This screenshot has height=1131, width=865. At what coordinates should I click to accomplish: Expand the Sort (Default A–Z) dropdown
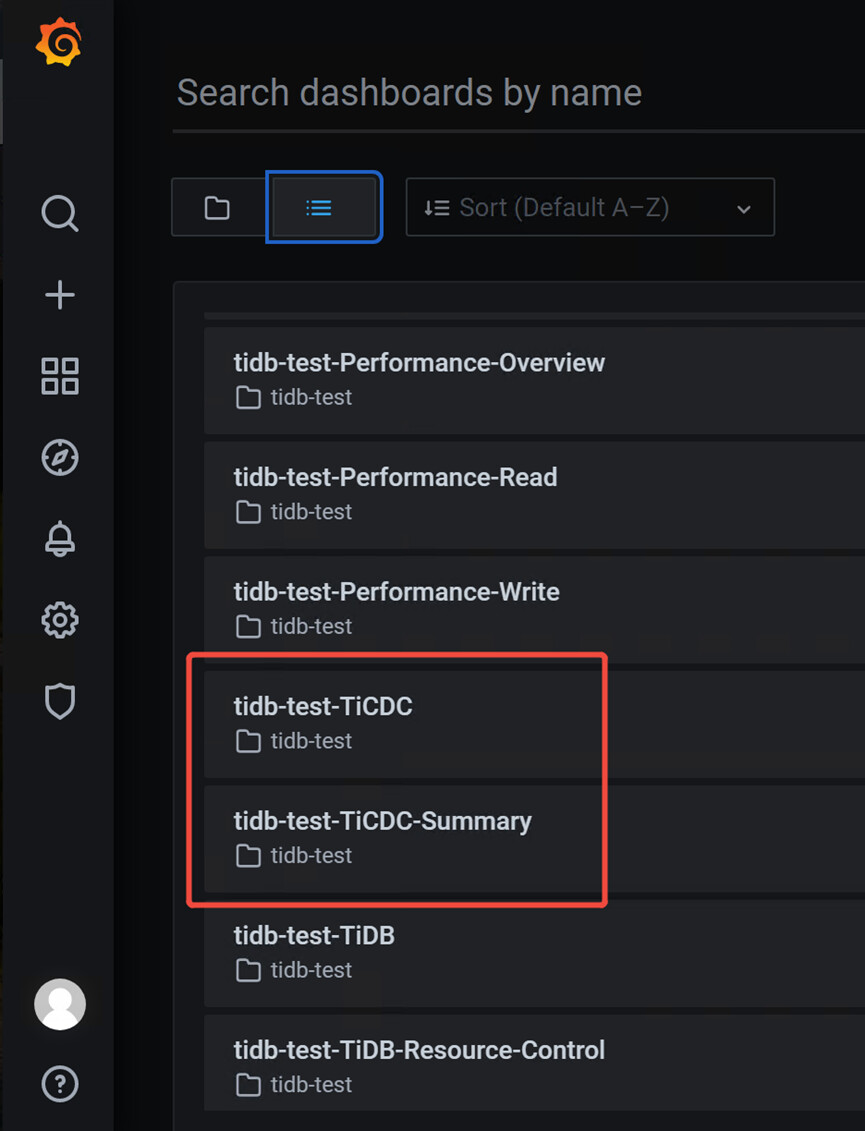[589, 208]
